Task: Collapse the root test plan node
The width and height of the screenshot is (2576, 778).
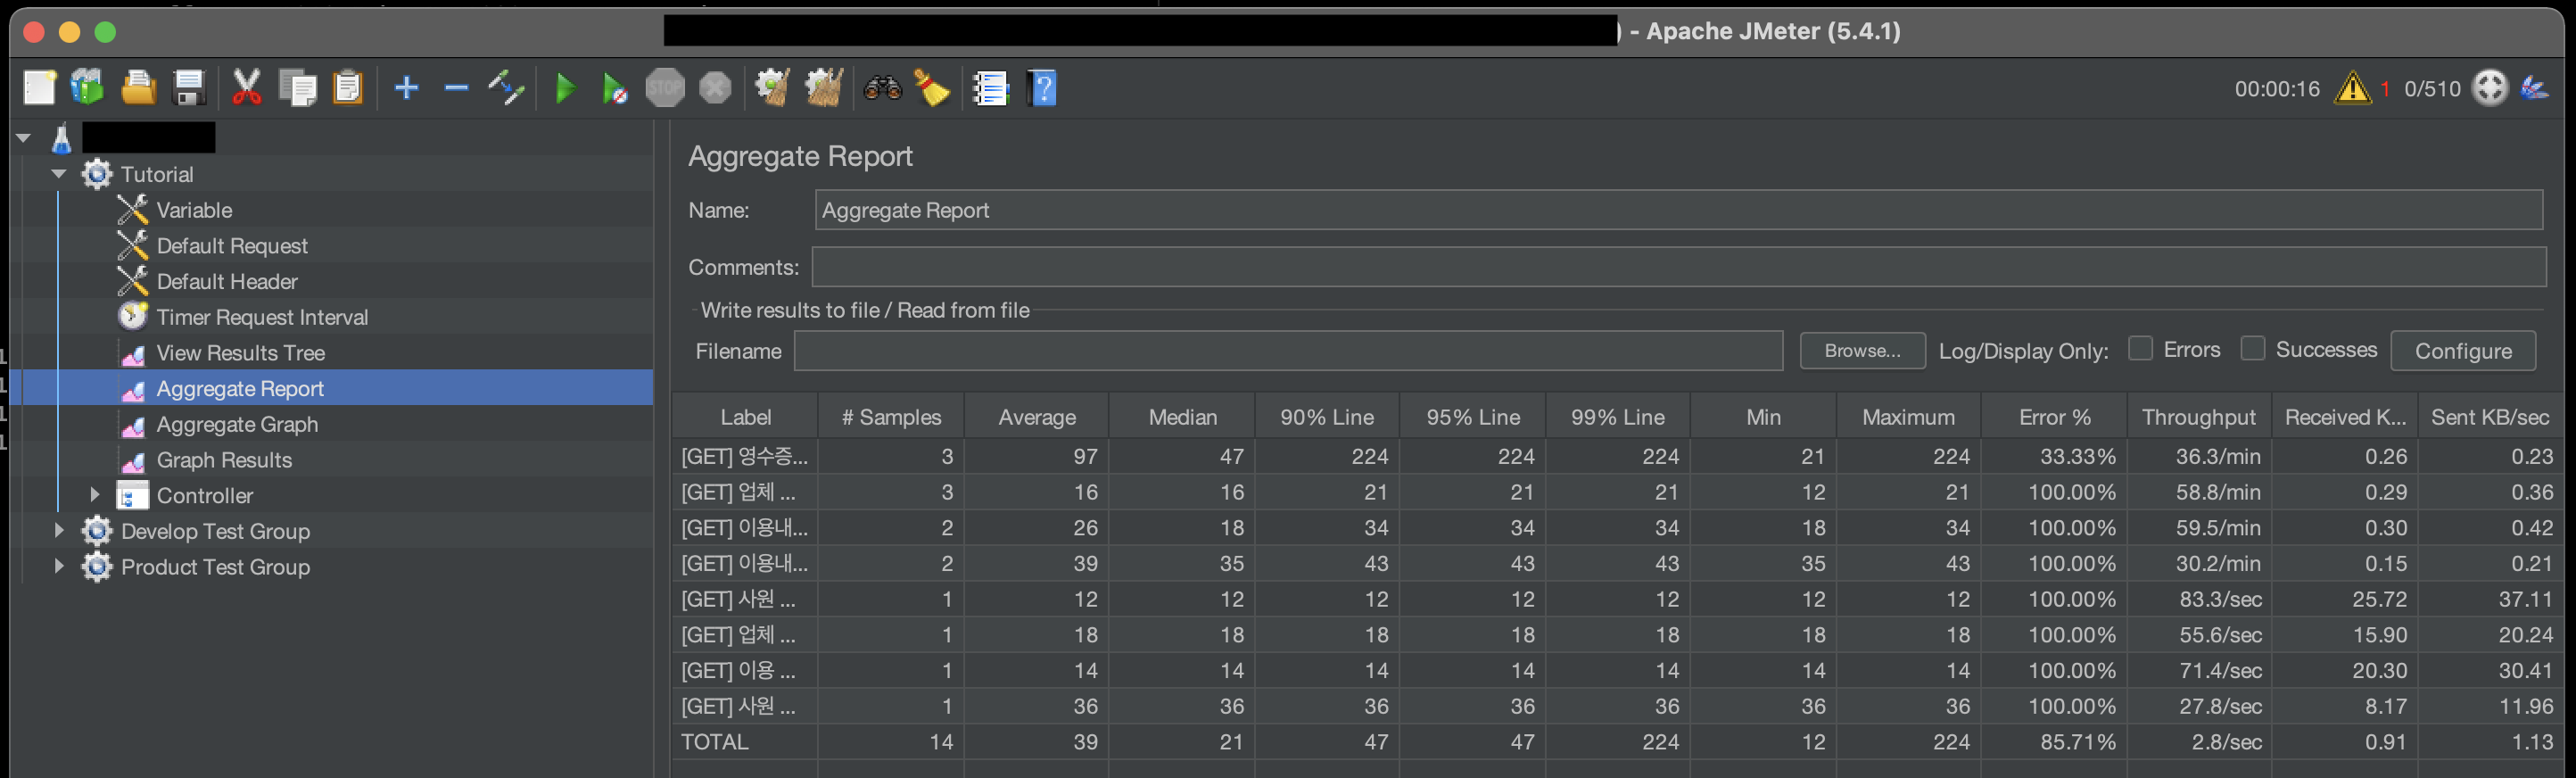Action: (24, 138)
